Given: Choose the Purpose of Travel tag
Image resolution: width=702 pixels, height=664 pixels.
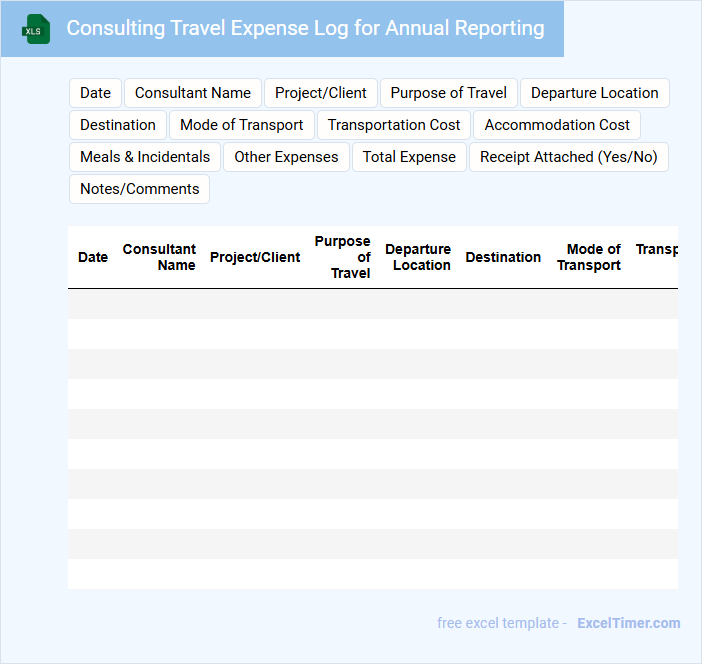Looking at the screenshot, I should click(x=449, y=93).
